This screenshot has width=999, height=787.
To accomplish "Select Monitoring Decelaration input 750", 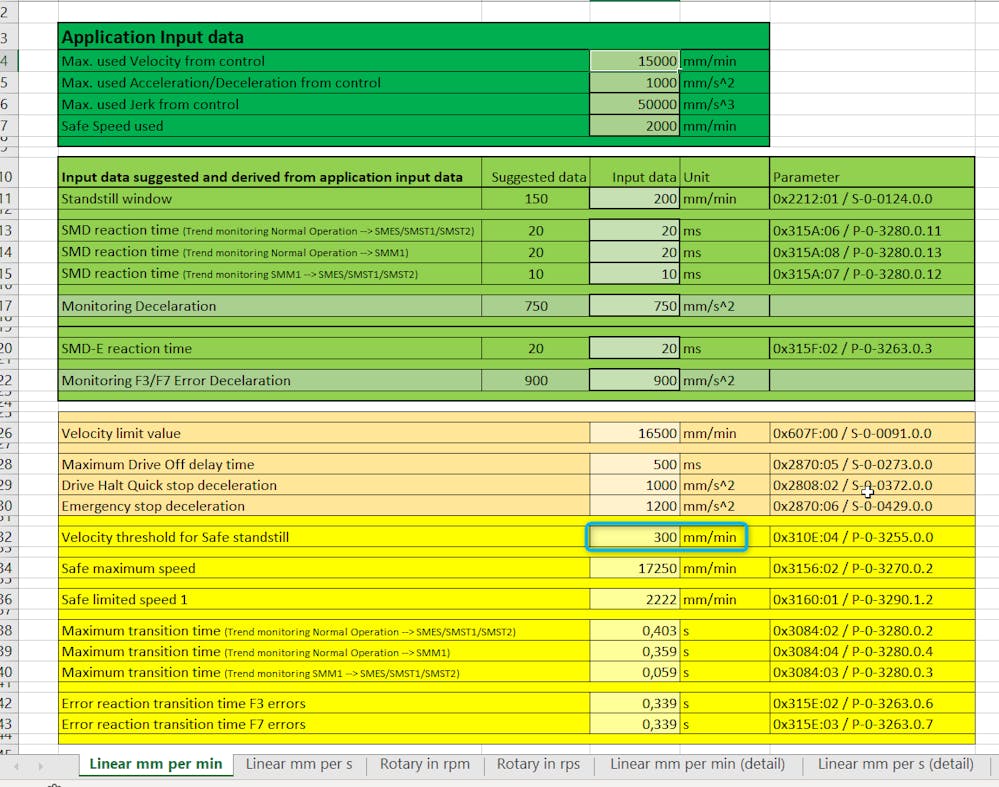I will 635,306.
